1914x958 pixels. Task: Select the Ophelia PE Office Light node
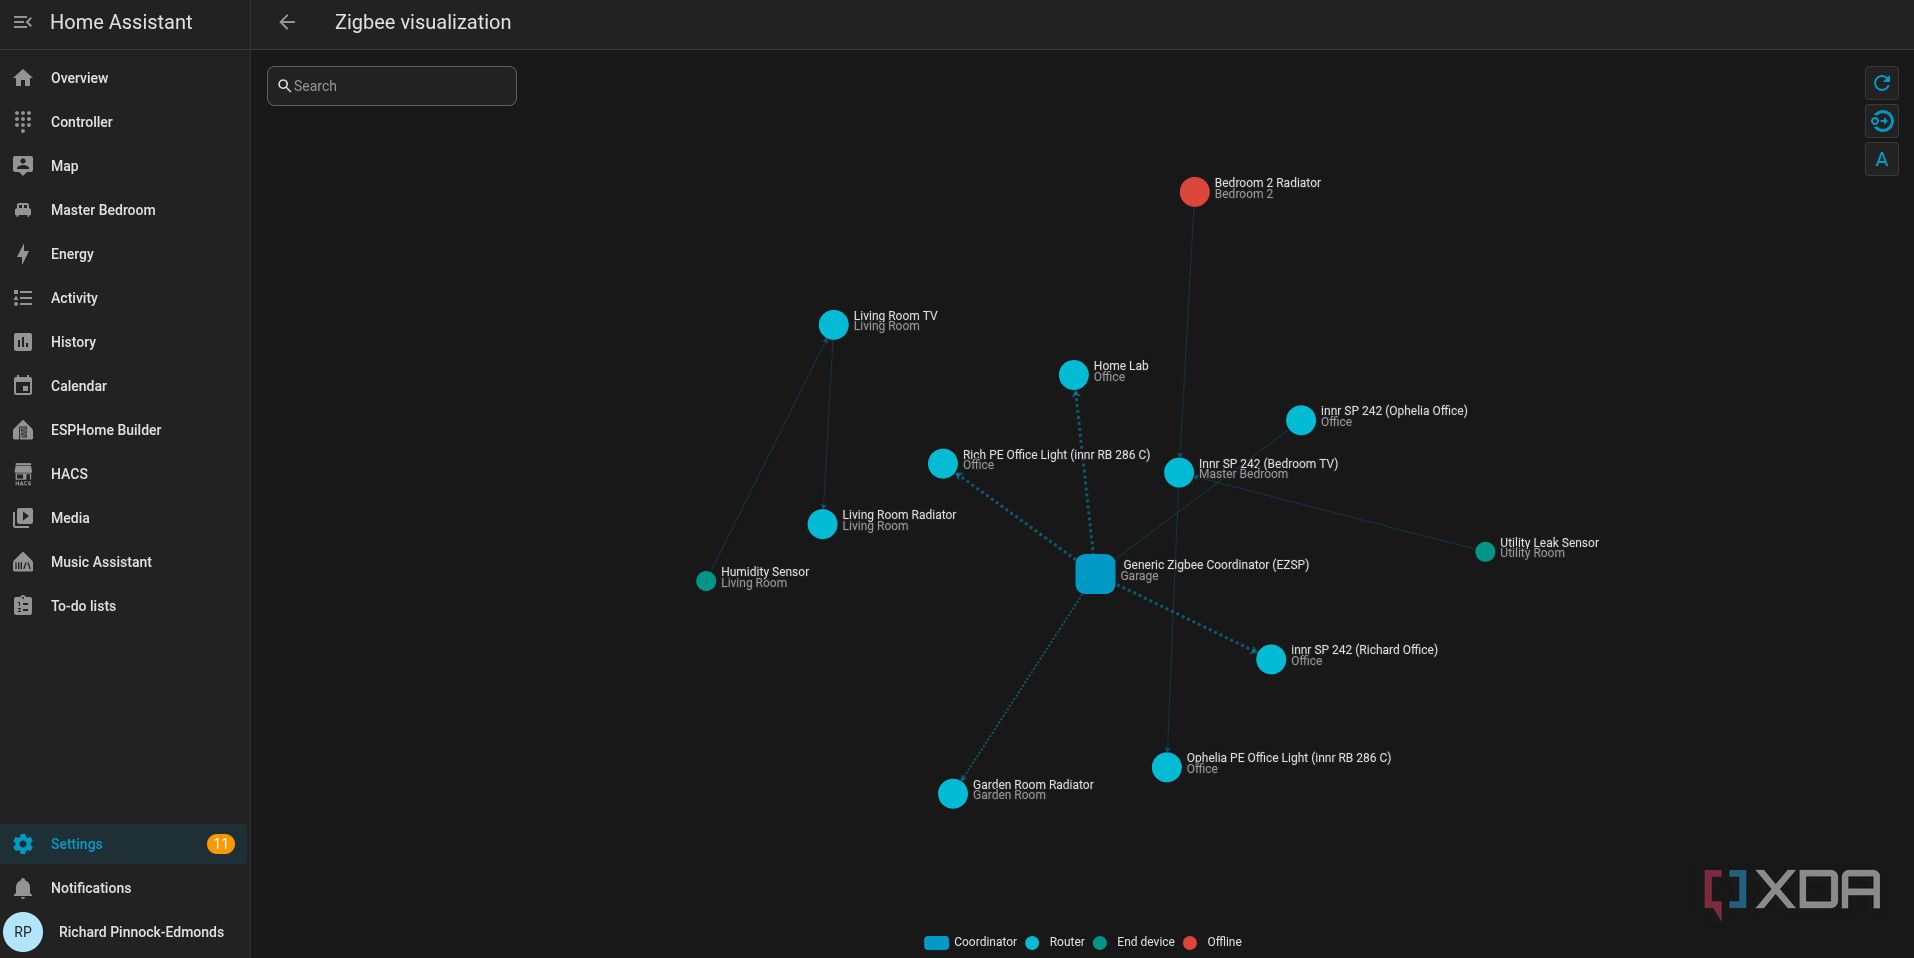tap(1167, 767)
